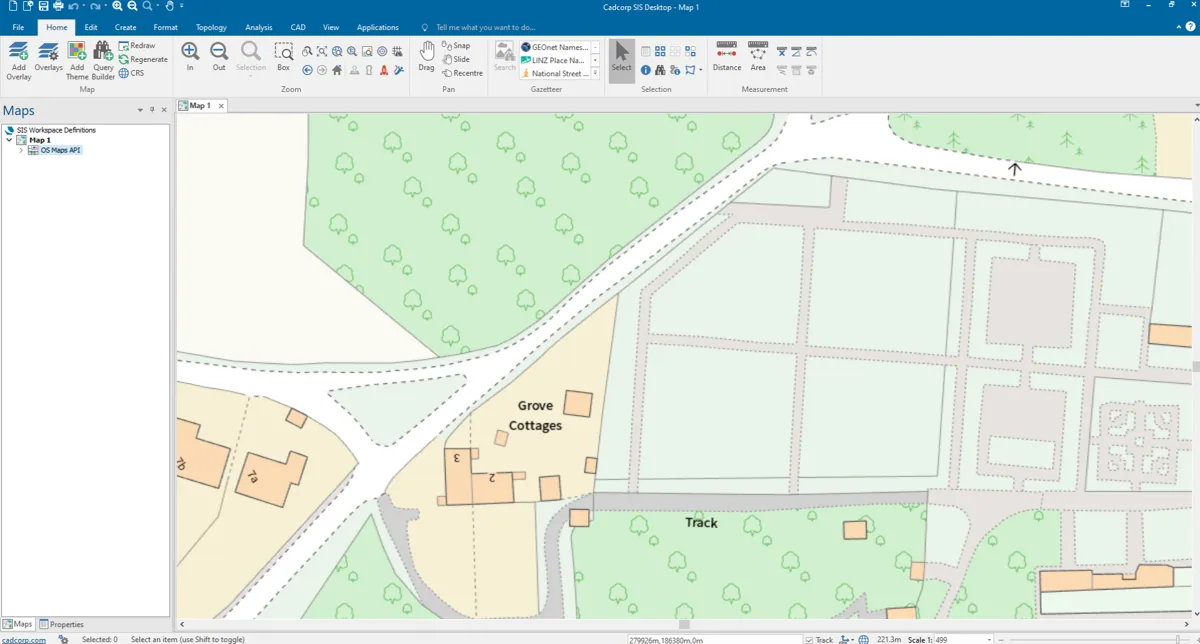
Task: Activate the Drag pan tool
Action: (x=426, y=60)
